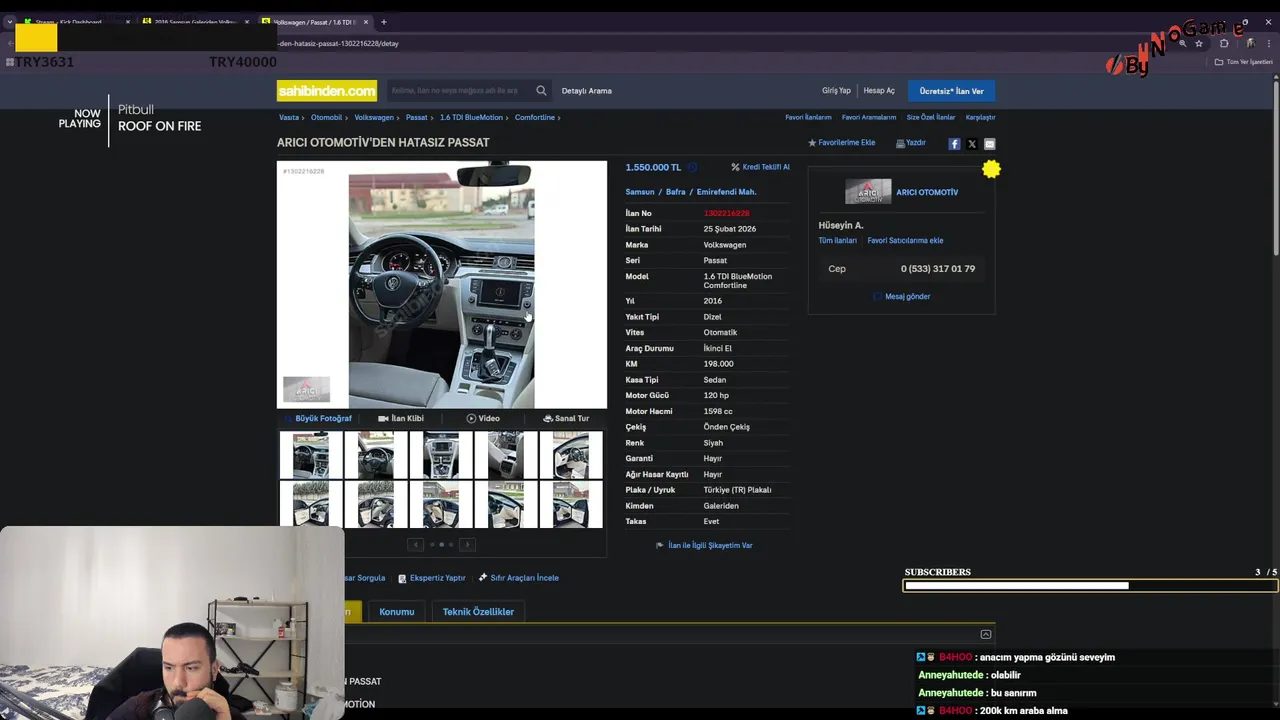Select the last thumbnail in the bottom row
Image resolution: width=1280 pixels, height=720 pixels.
[571, 504]
